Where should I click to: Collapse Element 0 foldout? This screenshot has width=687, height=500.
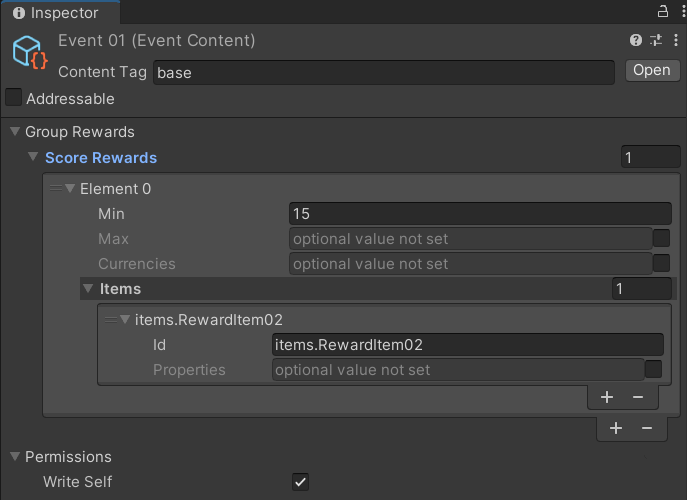70,189
